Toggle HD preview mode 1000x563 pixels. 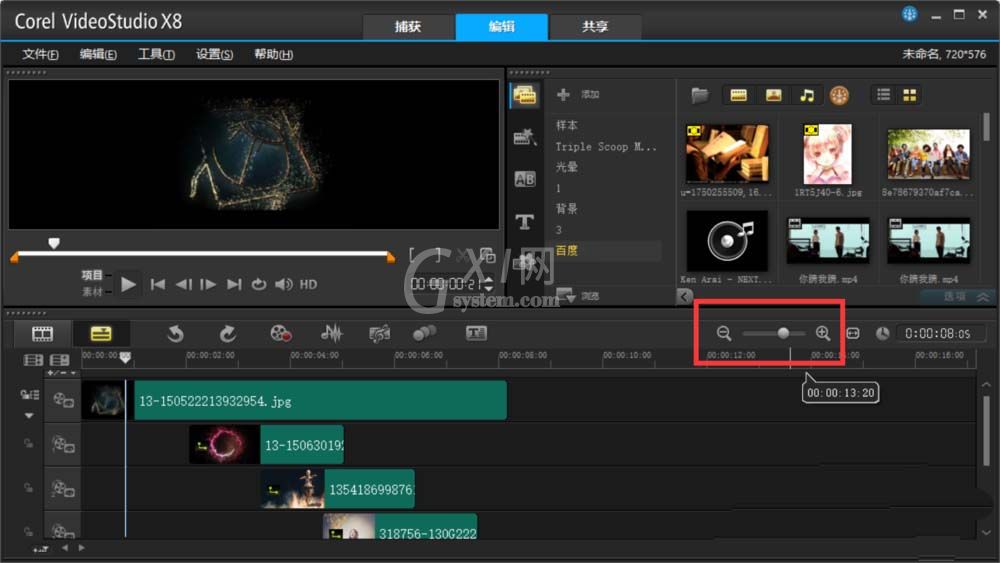[x=309, y=284]
